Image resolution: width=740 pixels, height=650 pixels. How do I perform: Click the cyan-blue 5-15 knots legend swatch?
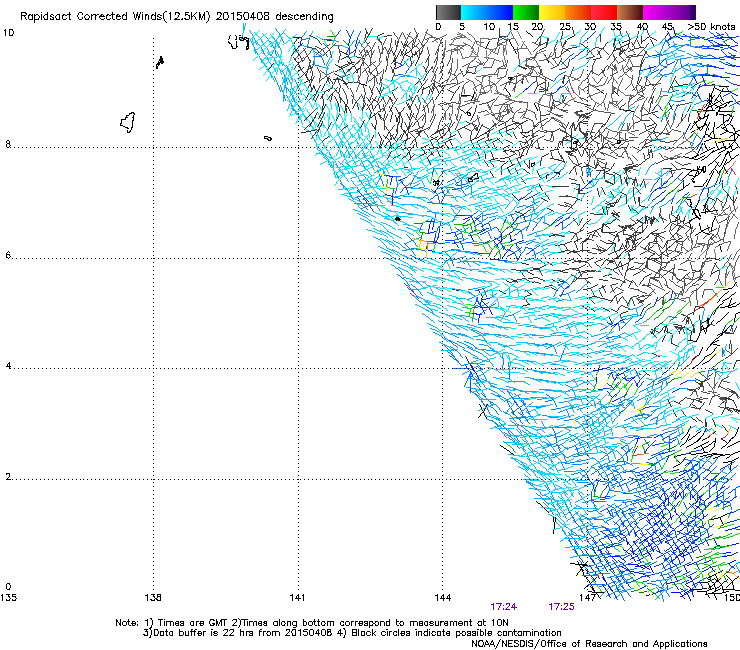click(x=487, y=12)
